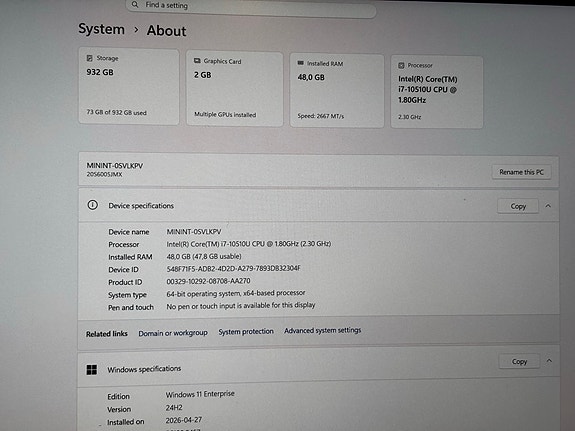Click the Graphics Card icon
This screenshot has height=431, width=575.
(197, 61)
